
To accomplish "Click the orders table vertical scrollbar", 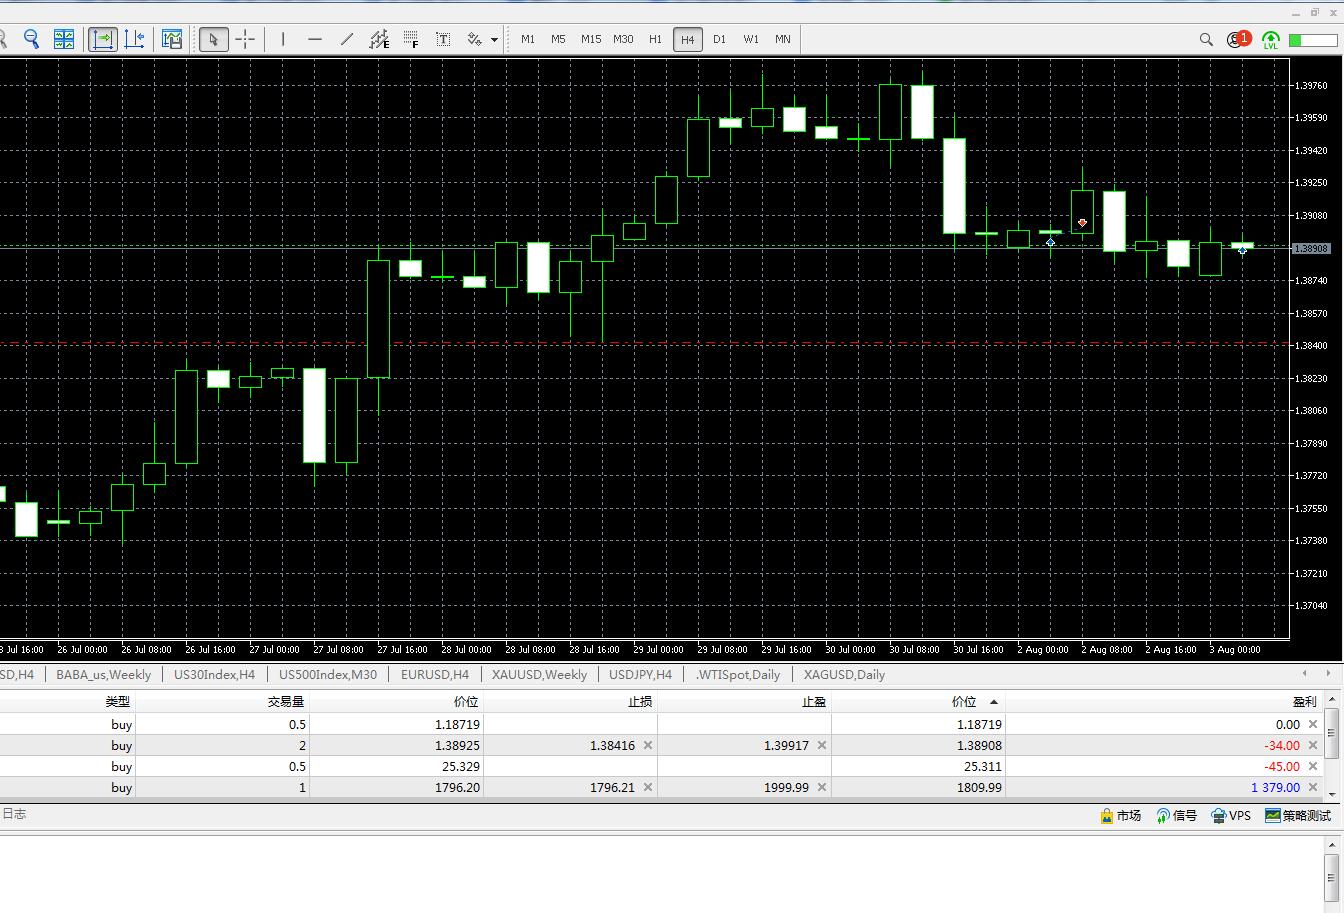I will 1332,744.
